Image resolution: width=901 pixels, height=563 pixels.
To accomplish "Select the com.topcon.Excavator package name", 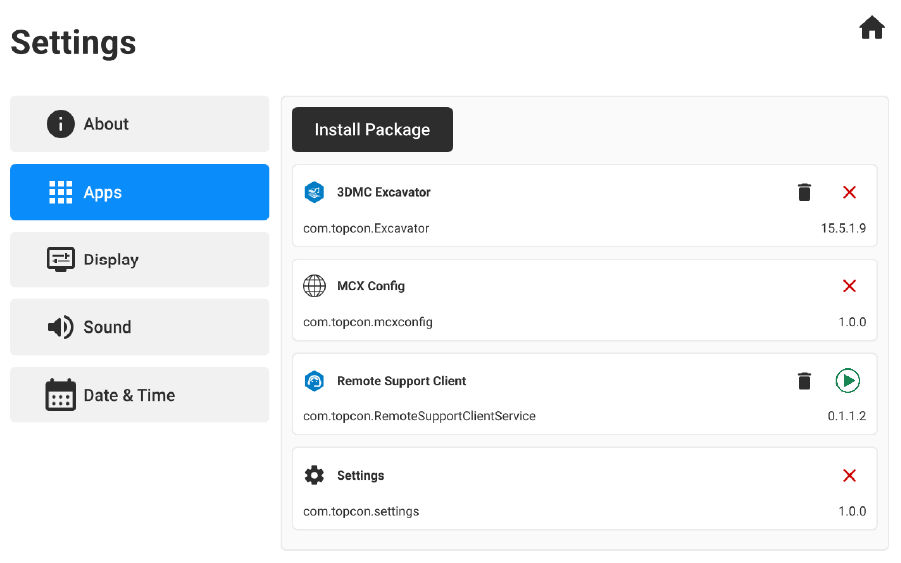I will pyautogui.click(x=366, y=228).
